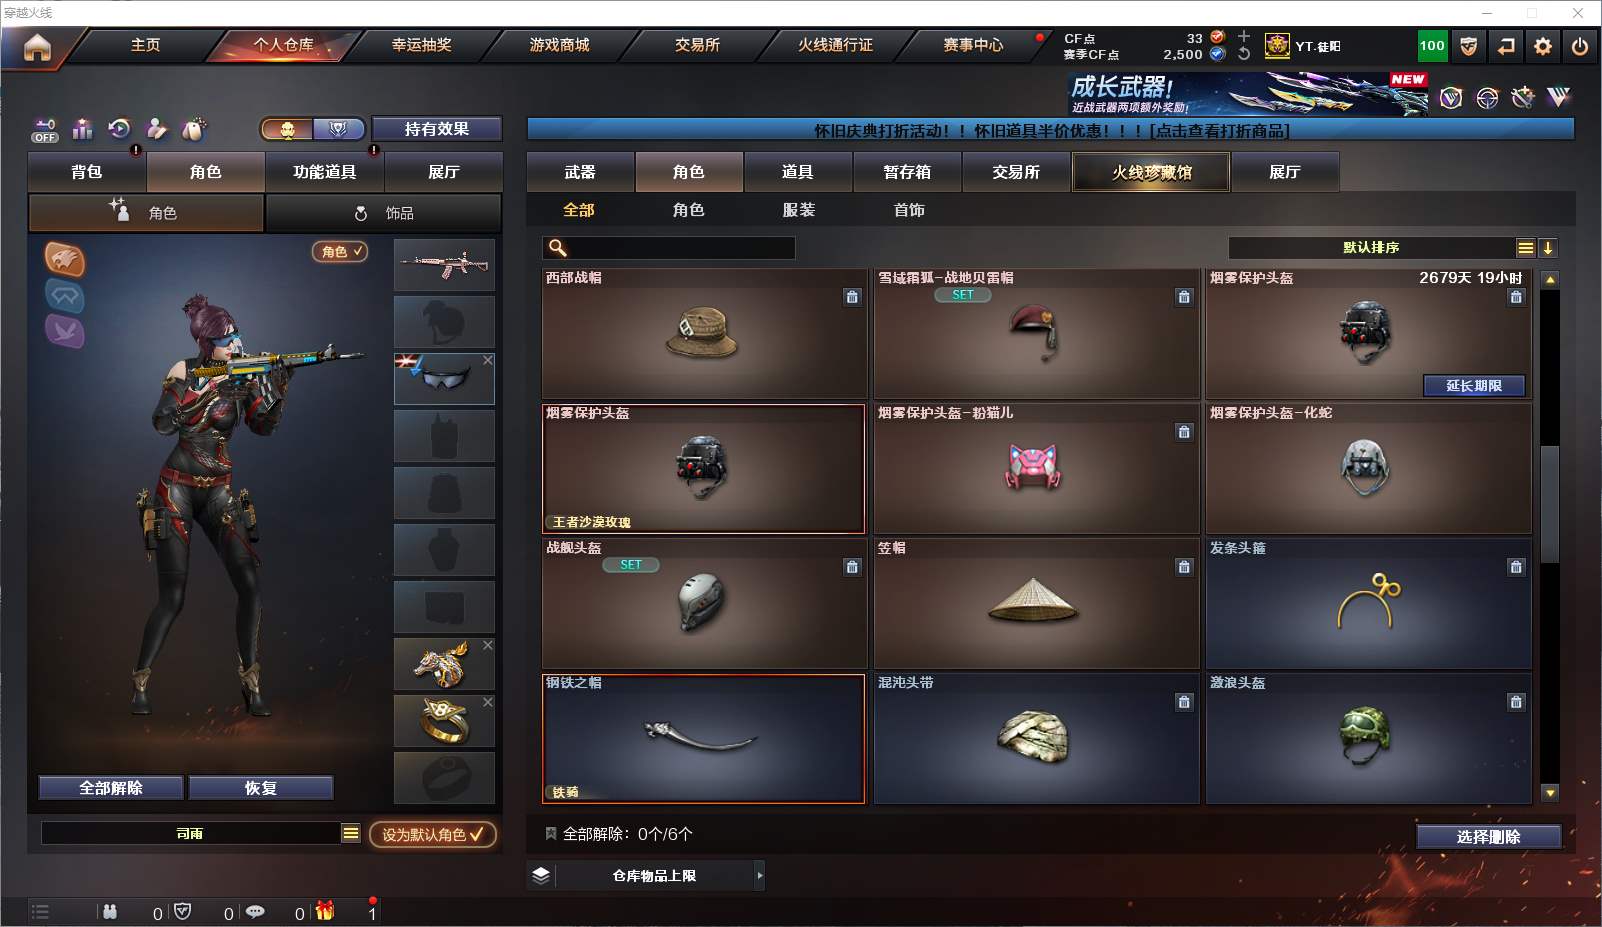This screenshot has height=927, width=1602.
Task: Click trash icon on 西部战帽 item
Action: tap(852, 297)
